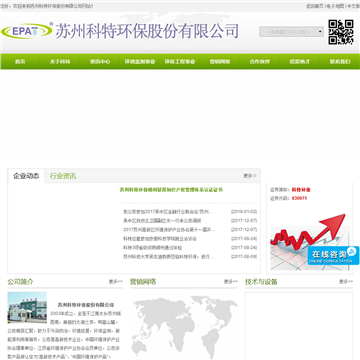
Task: Click the 技术与设备 section heading
Action: 261,282
